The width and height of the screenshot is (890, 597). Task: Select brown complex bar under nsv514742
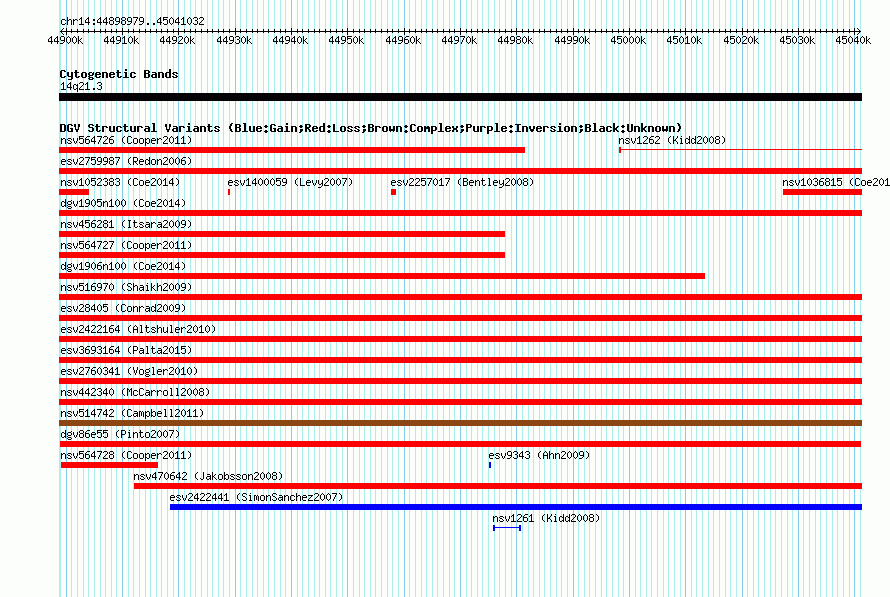[460, 423]
